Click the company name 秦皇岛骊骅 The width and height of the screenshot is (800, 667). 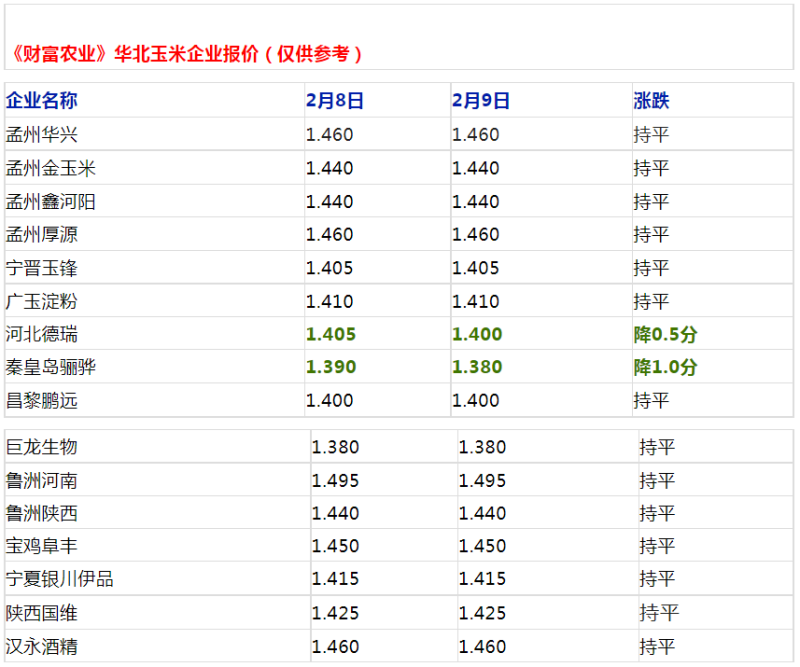point(51,367)
